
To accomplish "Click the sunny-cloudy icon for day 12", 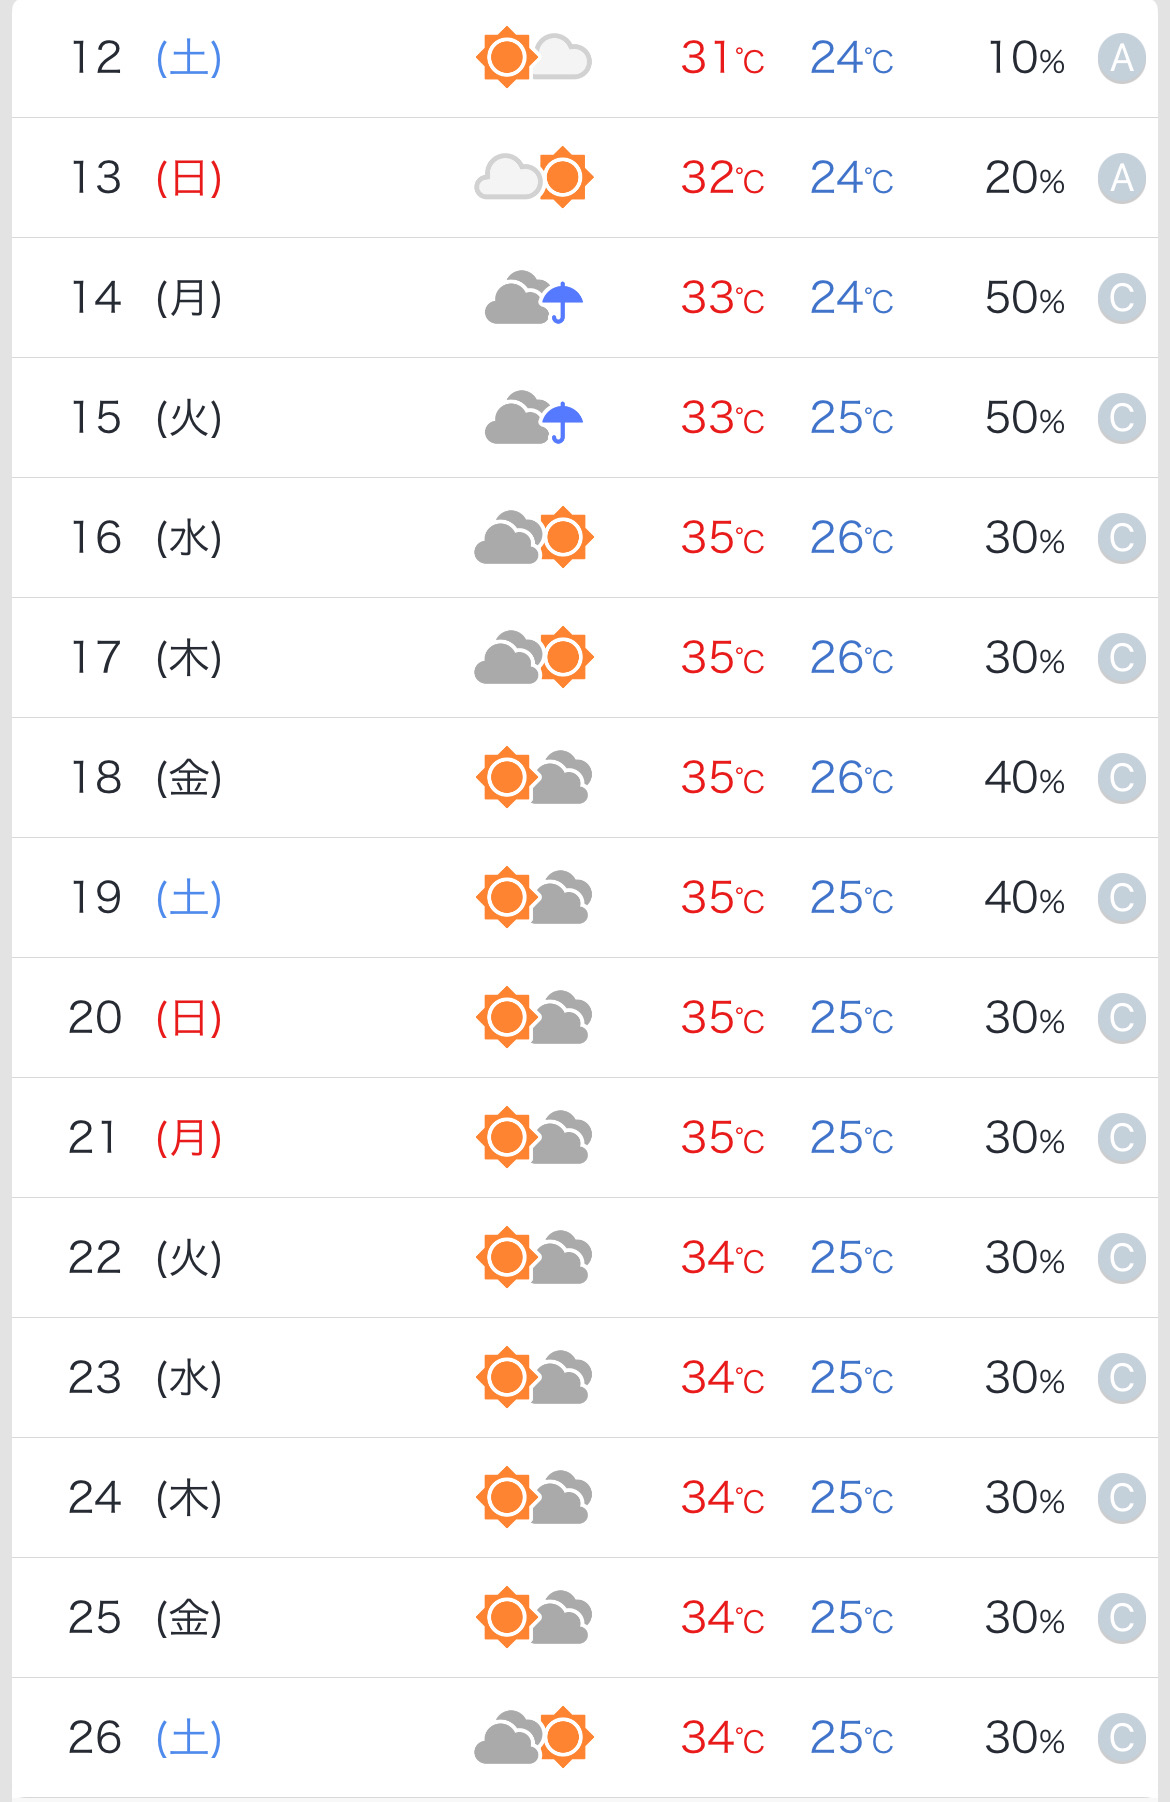I will pyautogui.click(x=534, y=57).
